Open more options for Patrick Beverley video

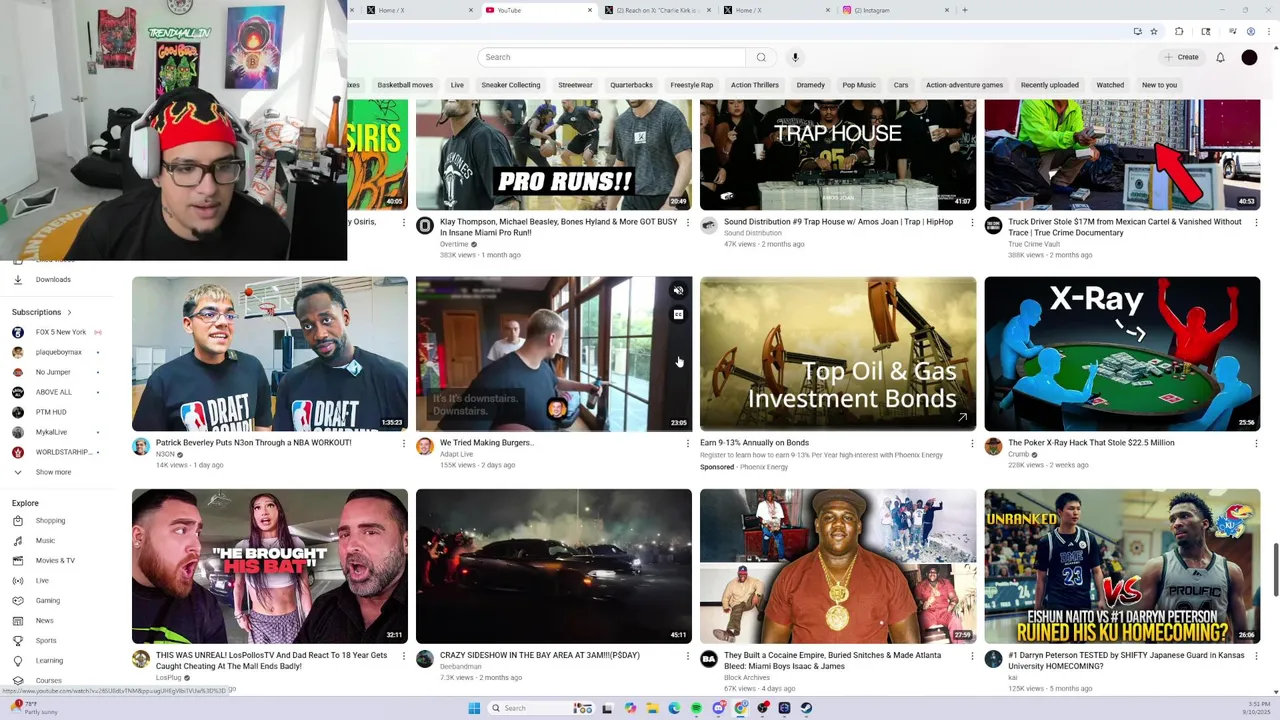tap(404, 443)
